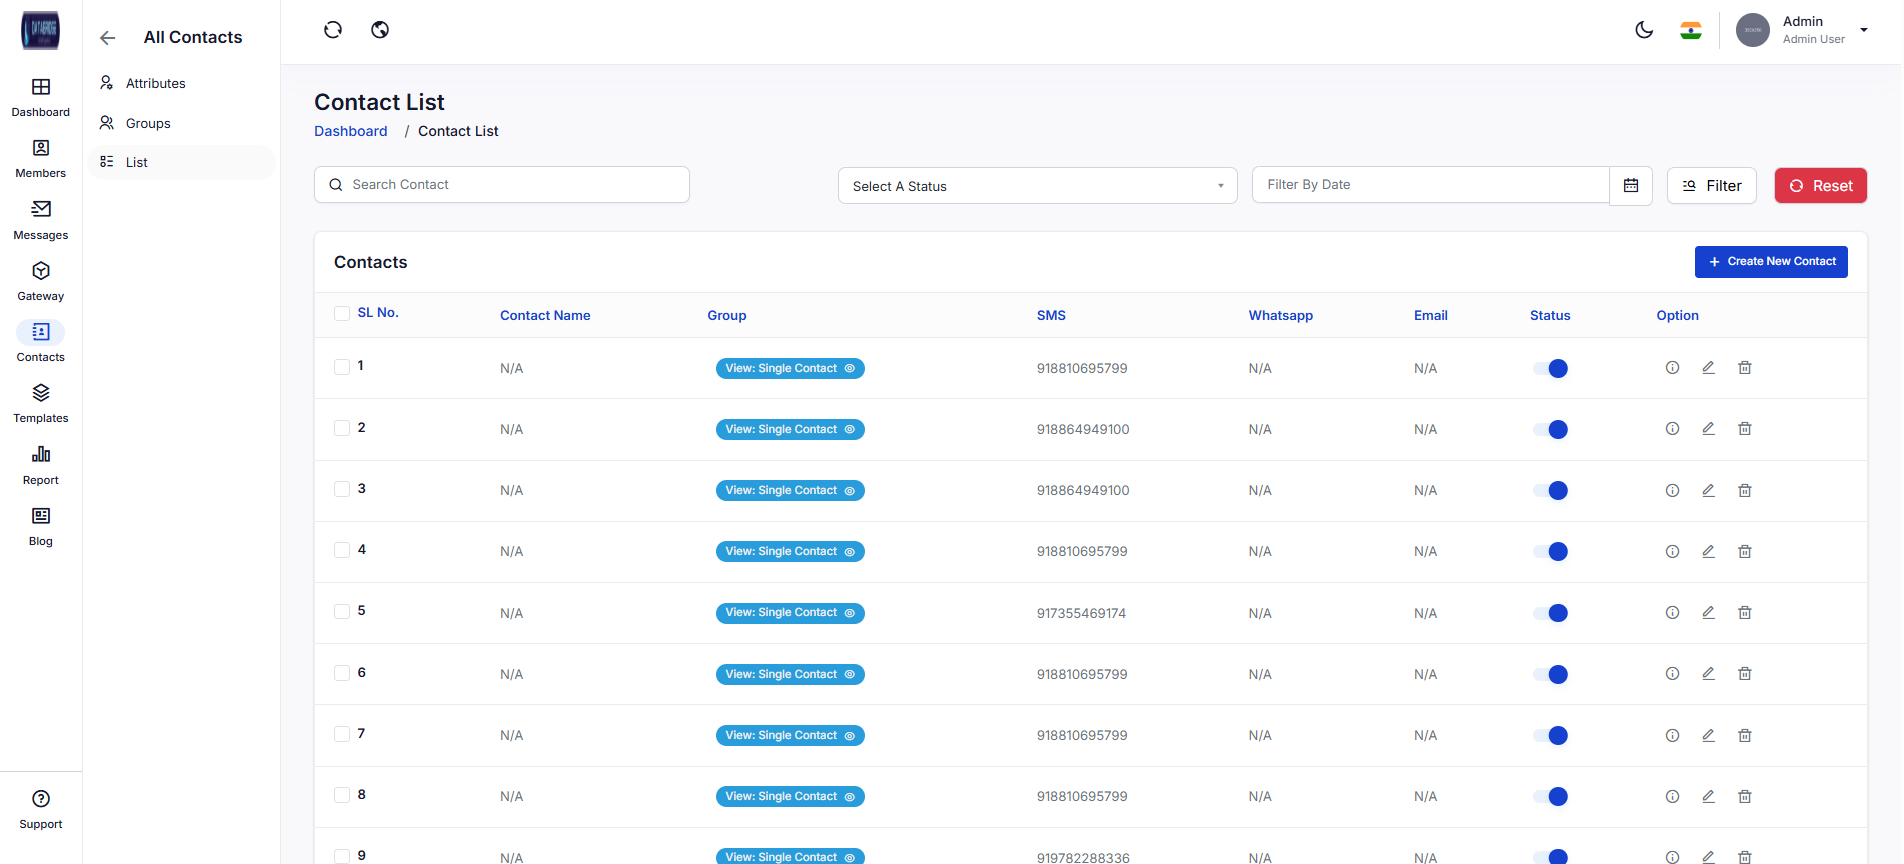Toggle dark mode with moon icon
1904x864 pixels.
click(1644, 30)
